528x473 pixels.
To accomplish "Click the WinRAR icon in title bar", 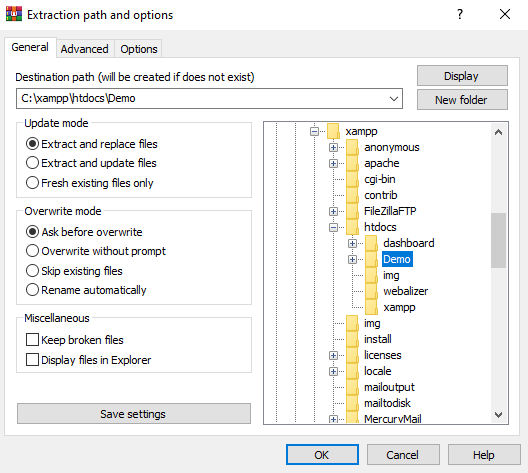I will [14, 14].
